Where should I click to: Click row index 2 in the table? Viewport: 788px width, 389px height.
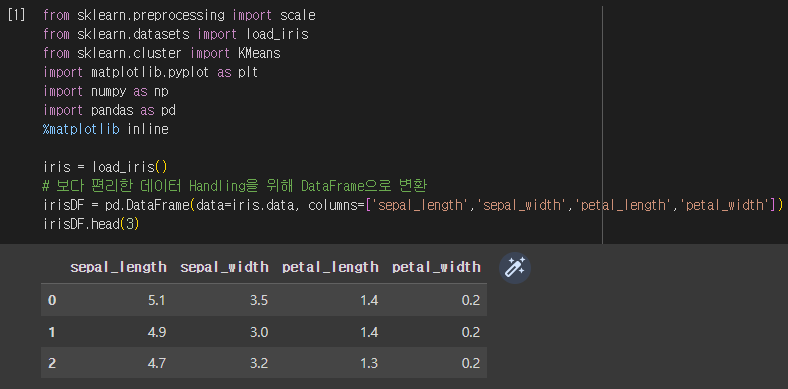click(x=52, y=363)
